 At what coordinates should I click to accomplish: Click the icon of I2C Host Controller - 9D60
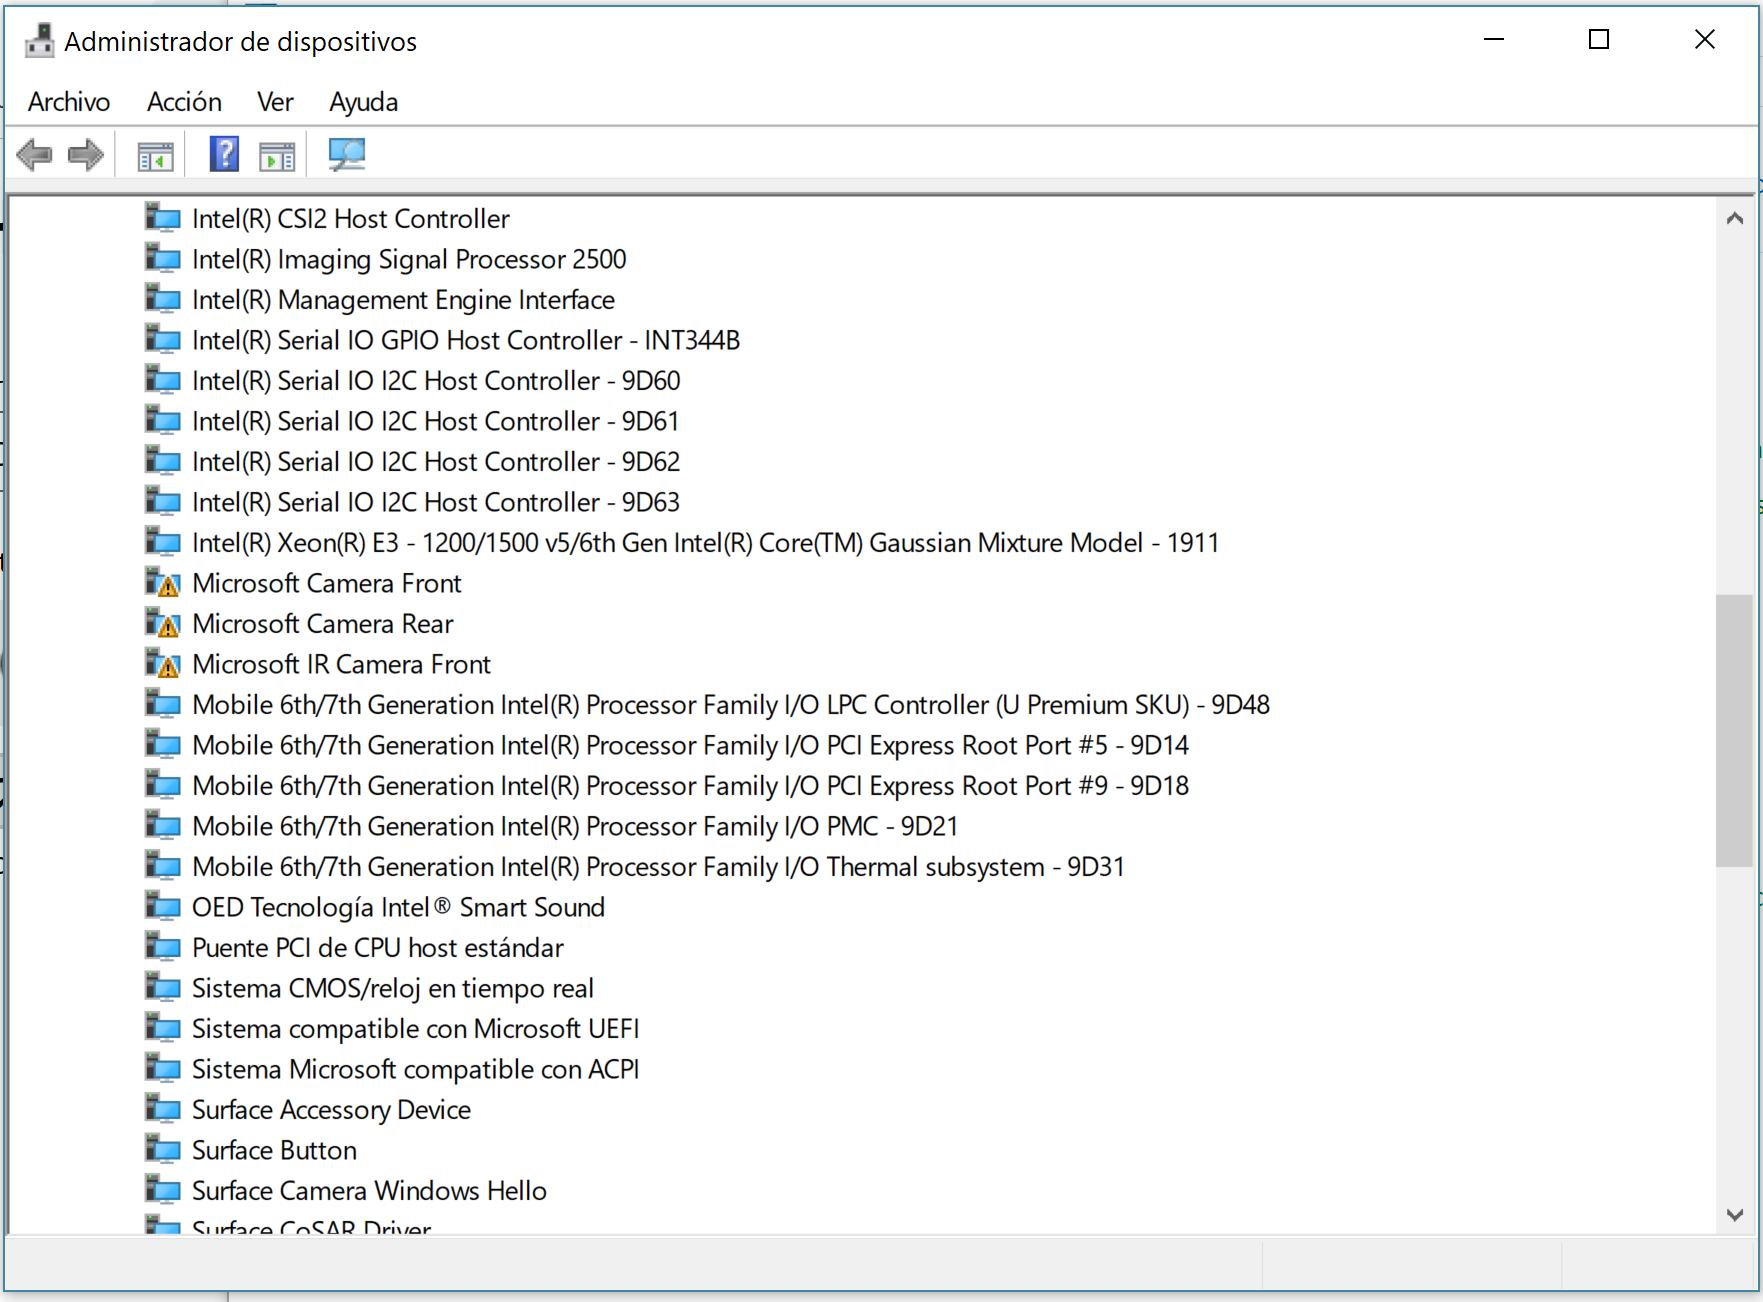click(163, 380)
